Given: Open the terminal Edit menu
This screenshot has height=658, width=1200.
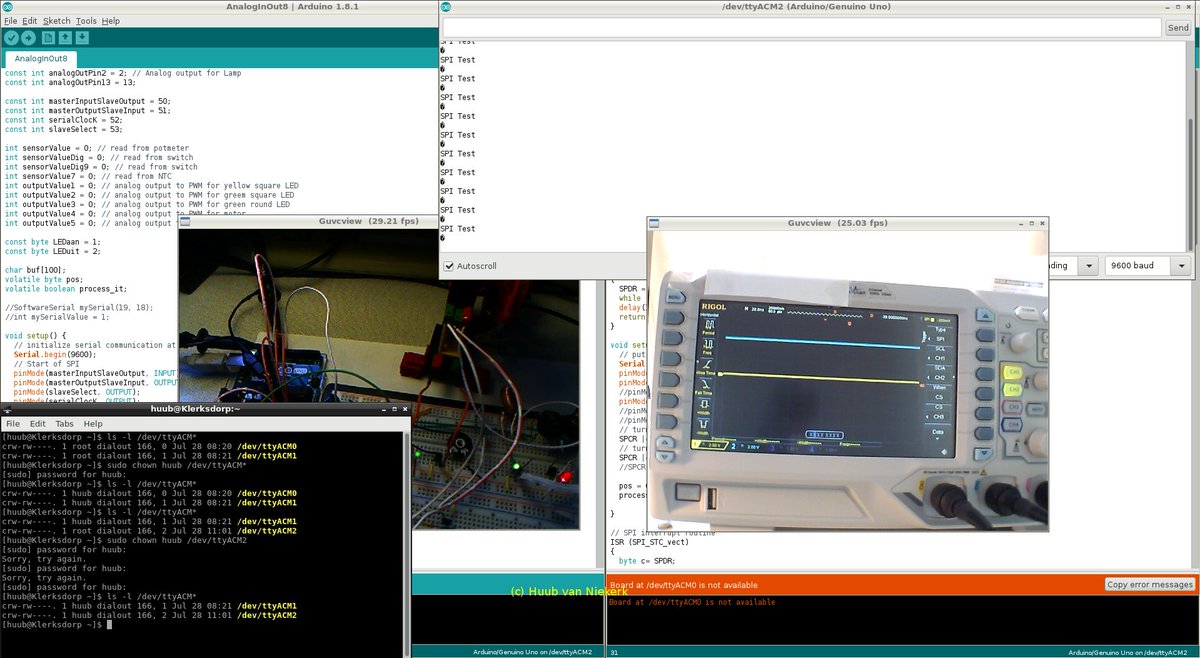Looking at the screenshot, I should [38, 424].
